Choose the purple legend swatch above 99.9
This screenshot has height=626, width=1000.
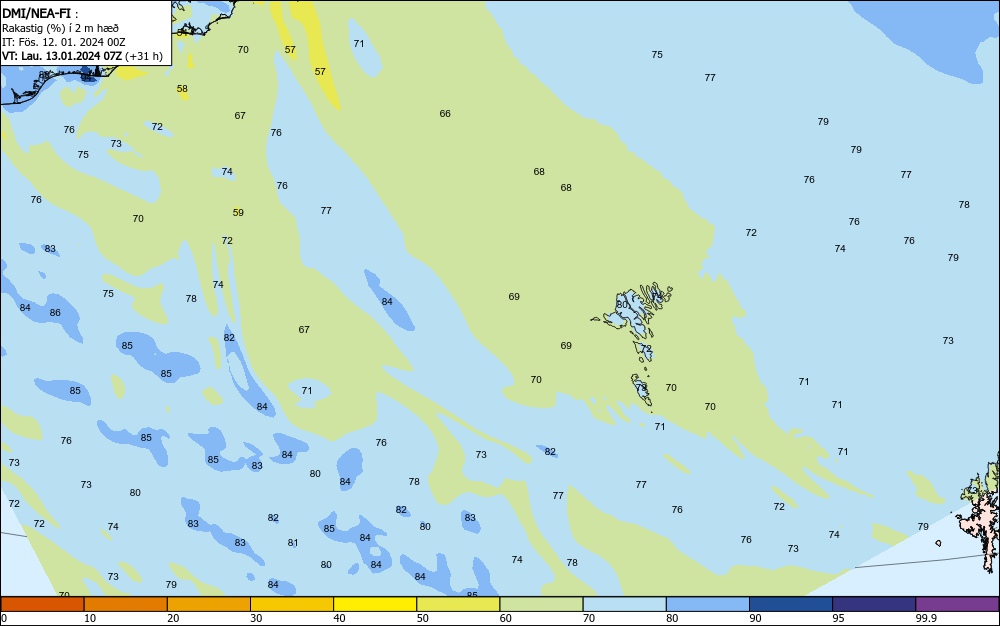[x=957, y=604]
